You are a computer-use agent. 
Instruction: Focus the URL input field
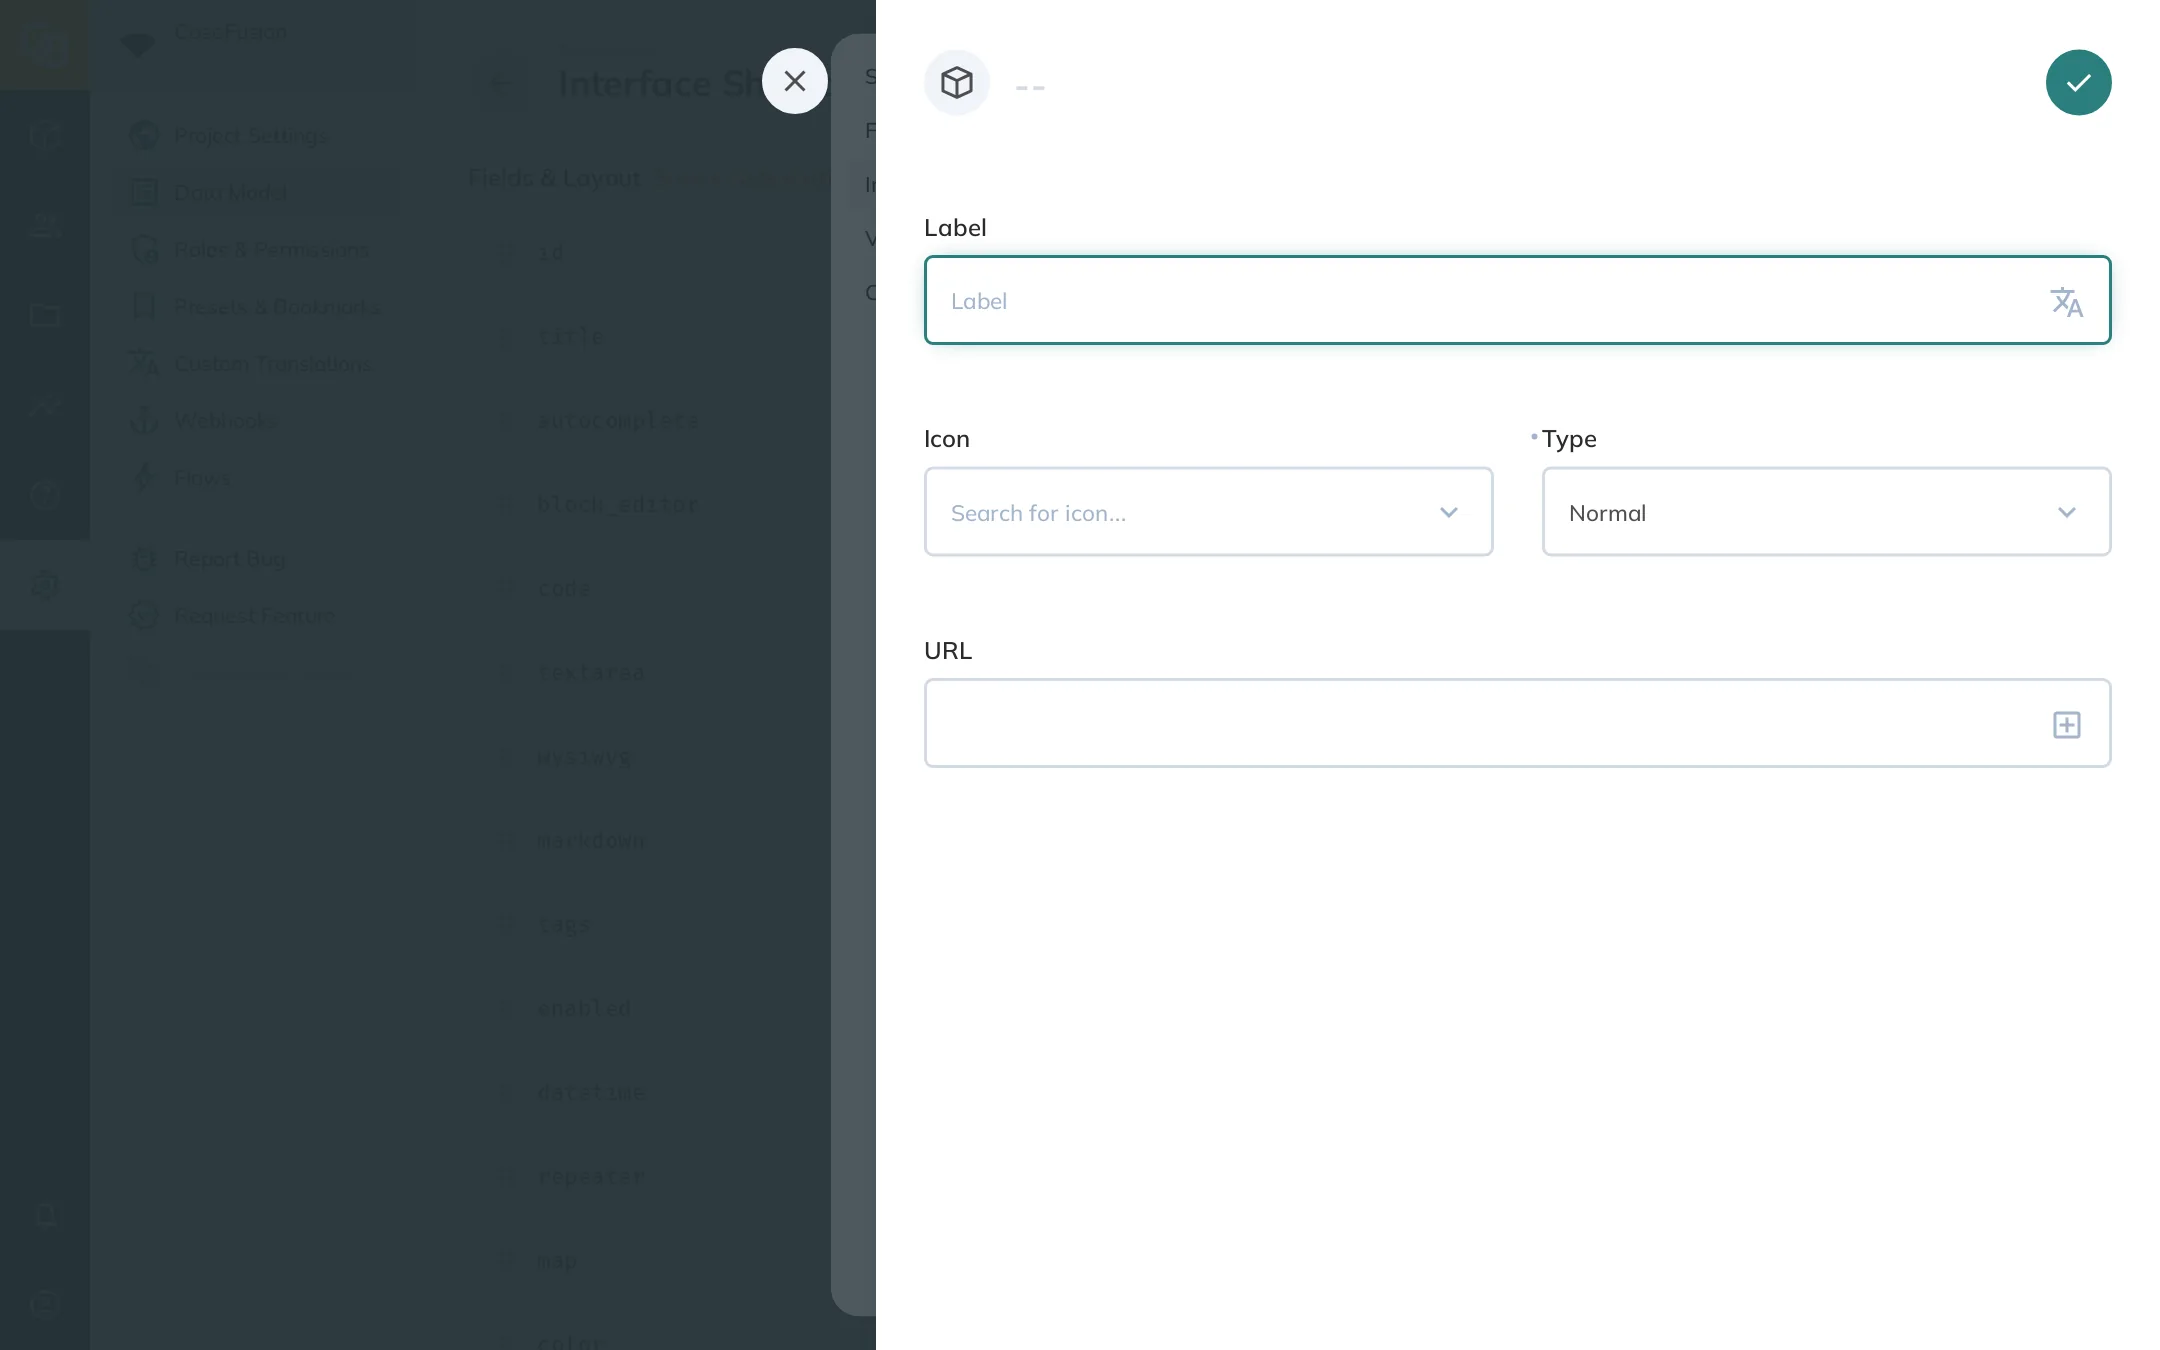click(1517, 723)
